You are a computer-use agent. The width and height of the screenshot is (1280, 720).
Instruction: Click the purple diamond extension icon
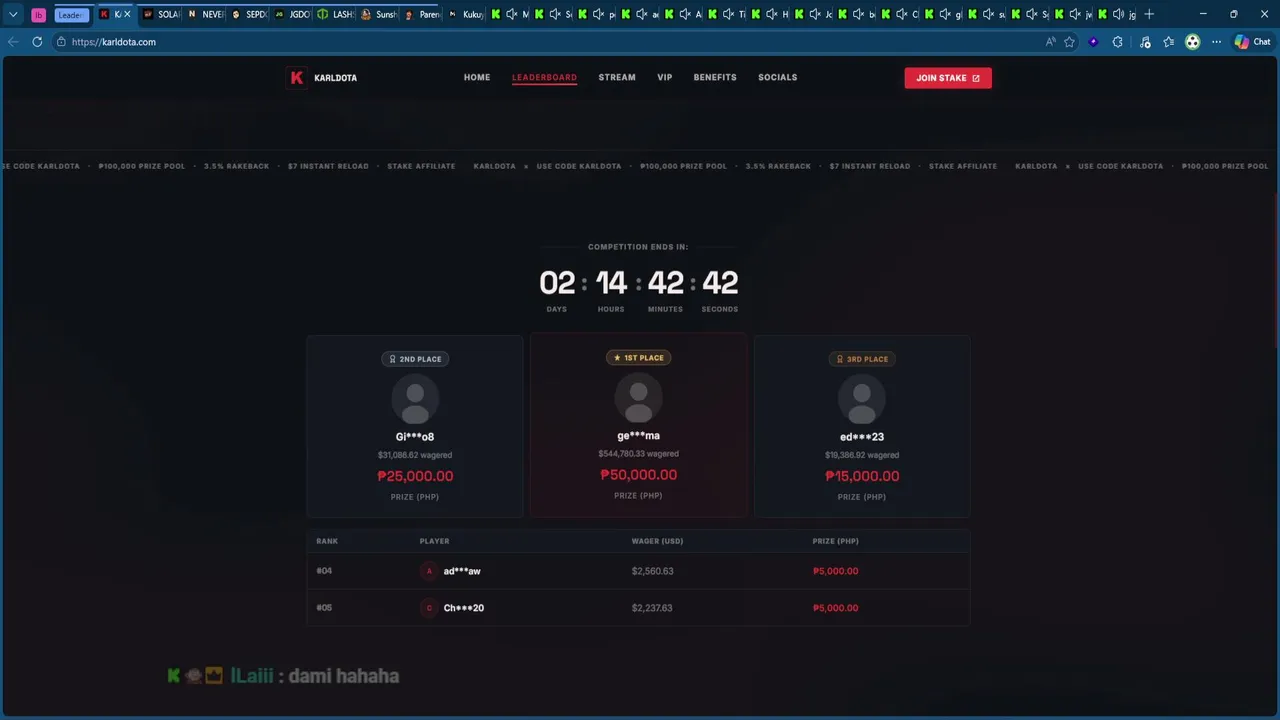(1093, 42)
